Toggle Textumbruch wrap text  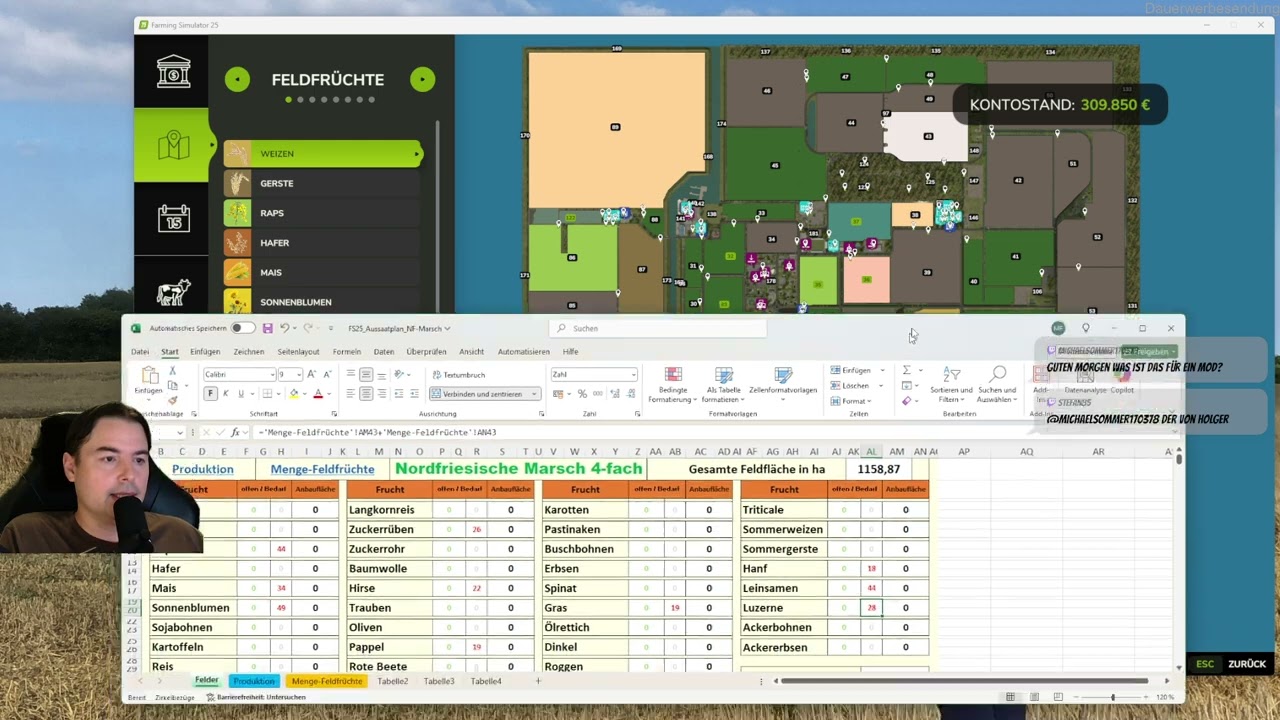click(458, 375)
